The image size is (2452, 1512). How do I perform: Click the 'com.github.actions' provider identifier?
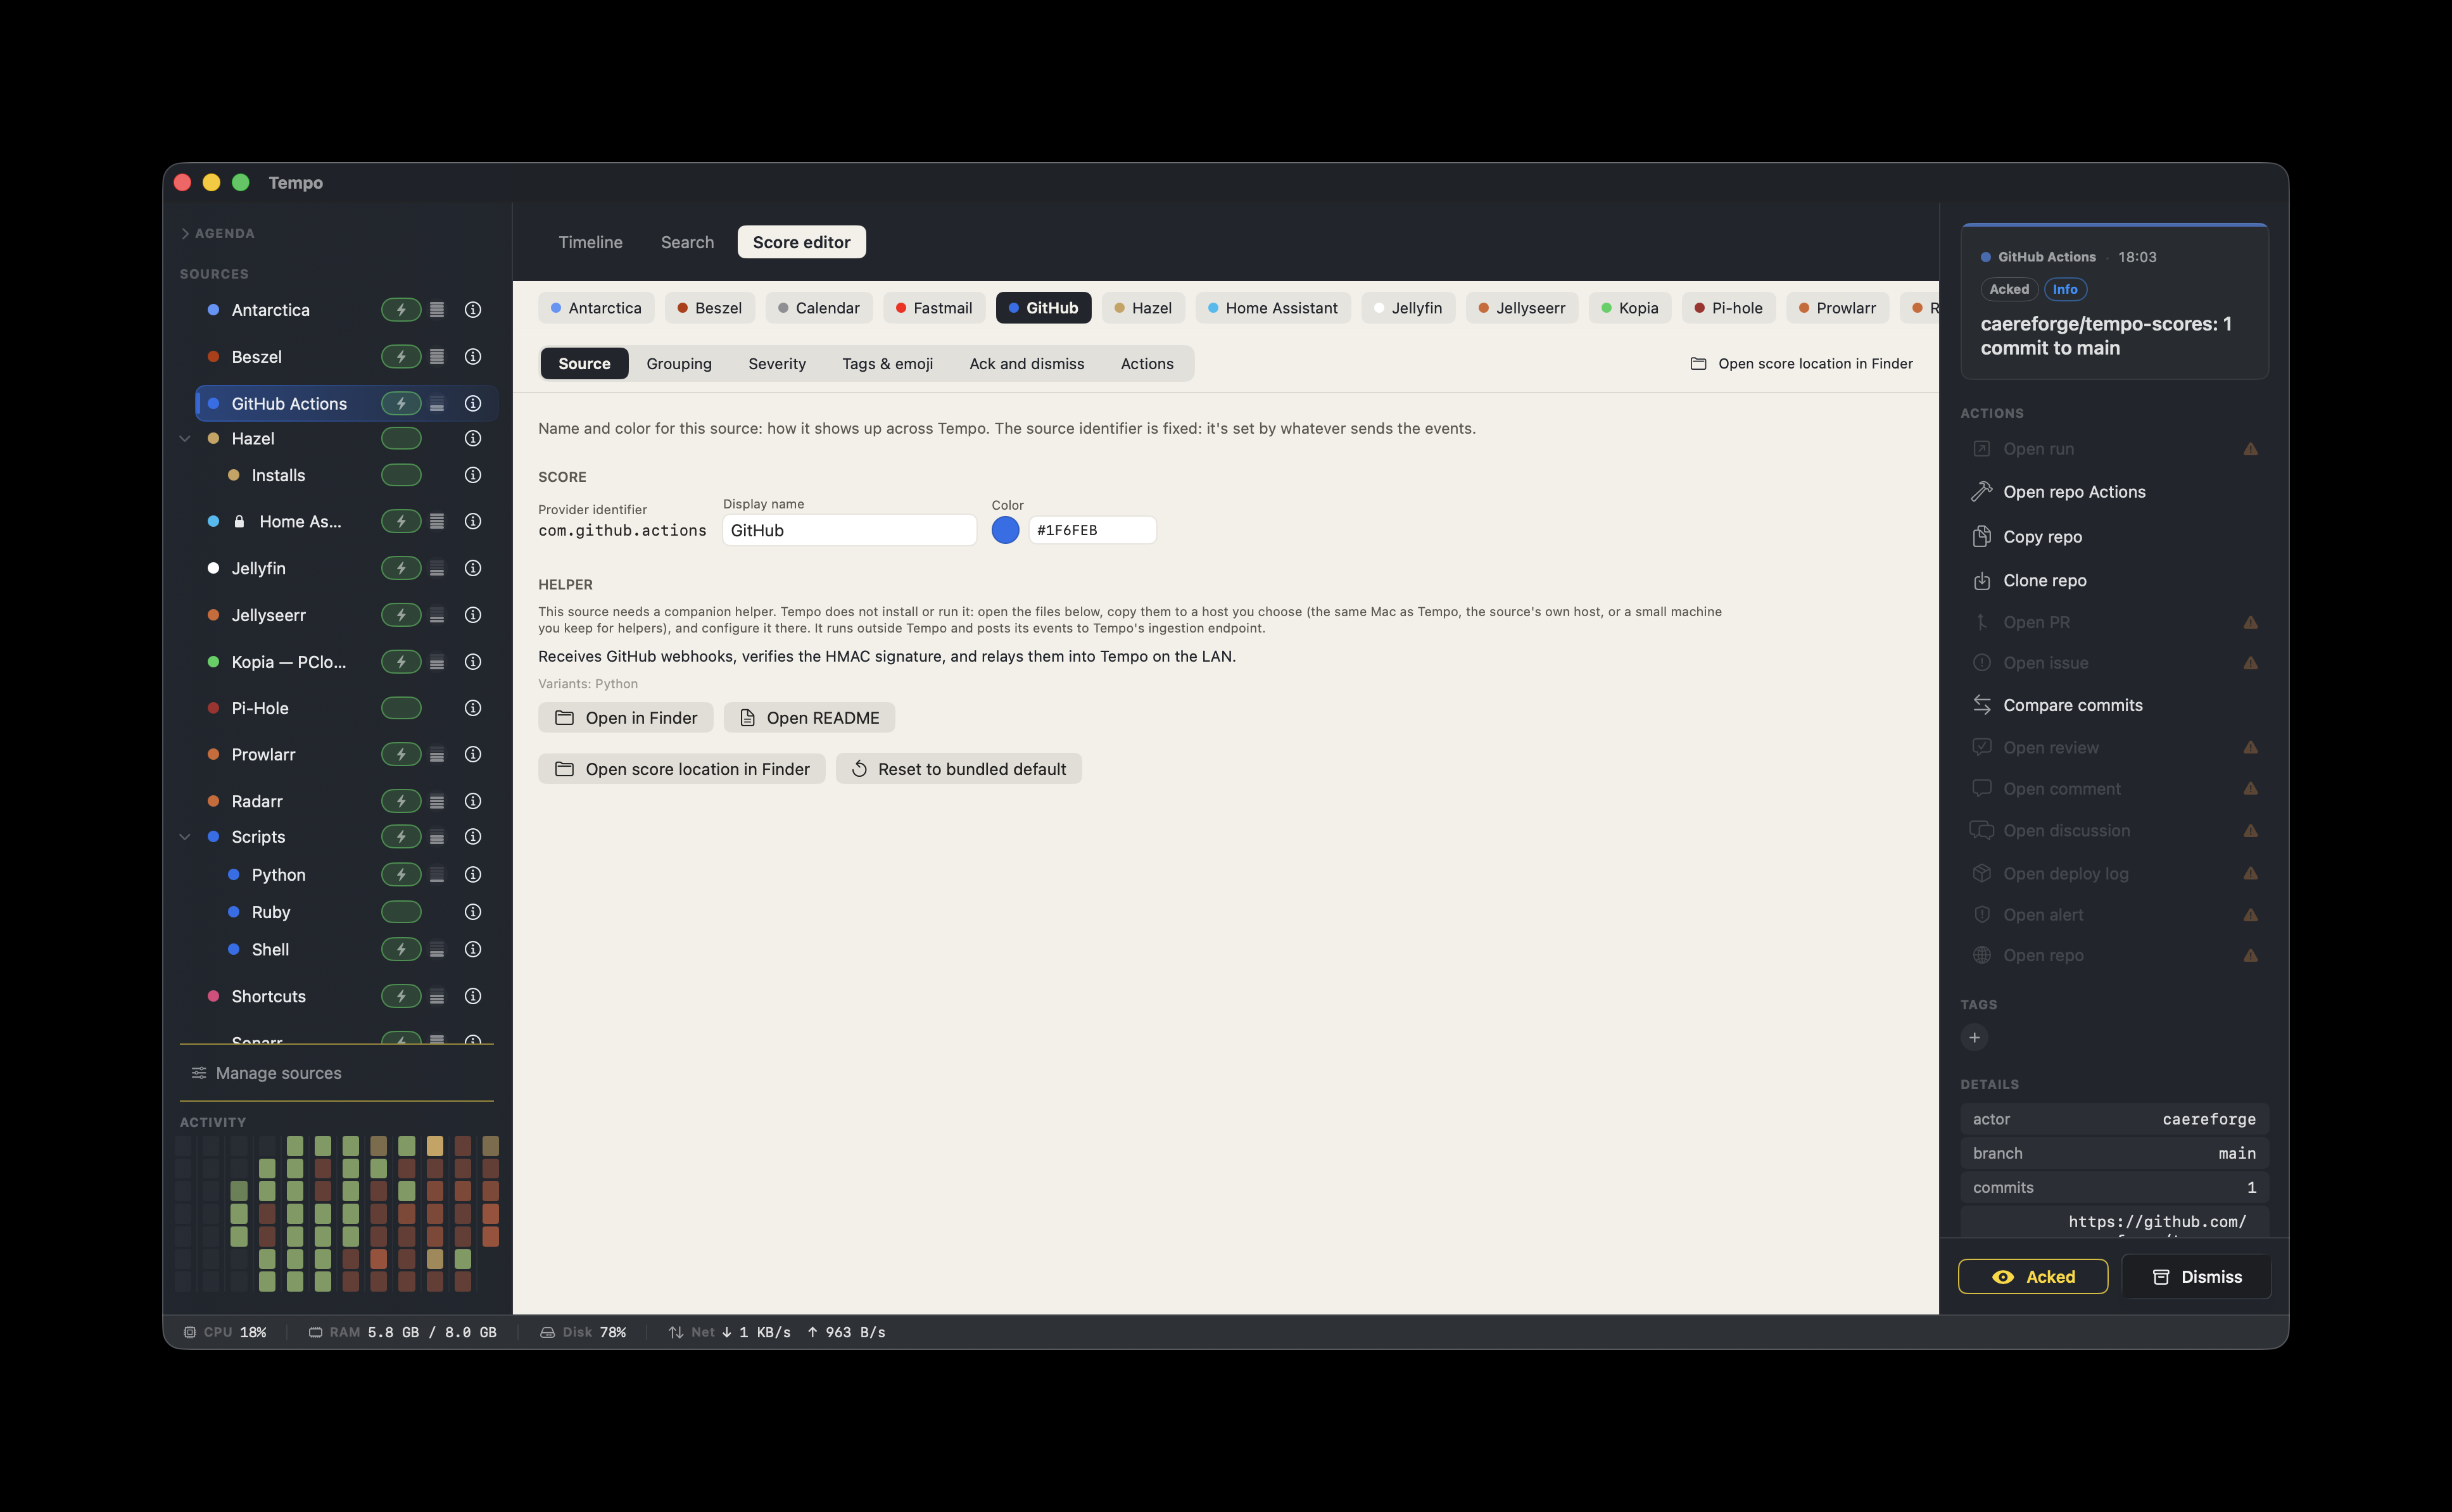point(622,531)
